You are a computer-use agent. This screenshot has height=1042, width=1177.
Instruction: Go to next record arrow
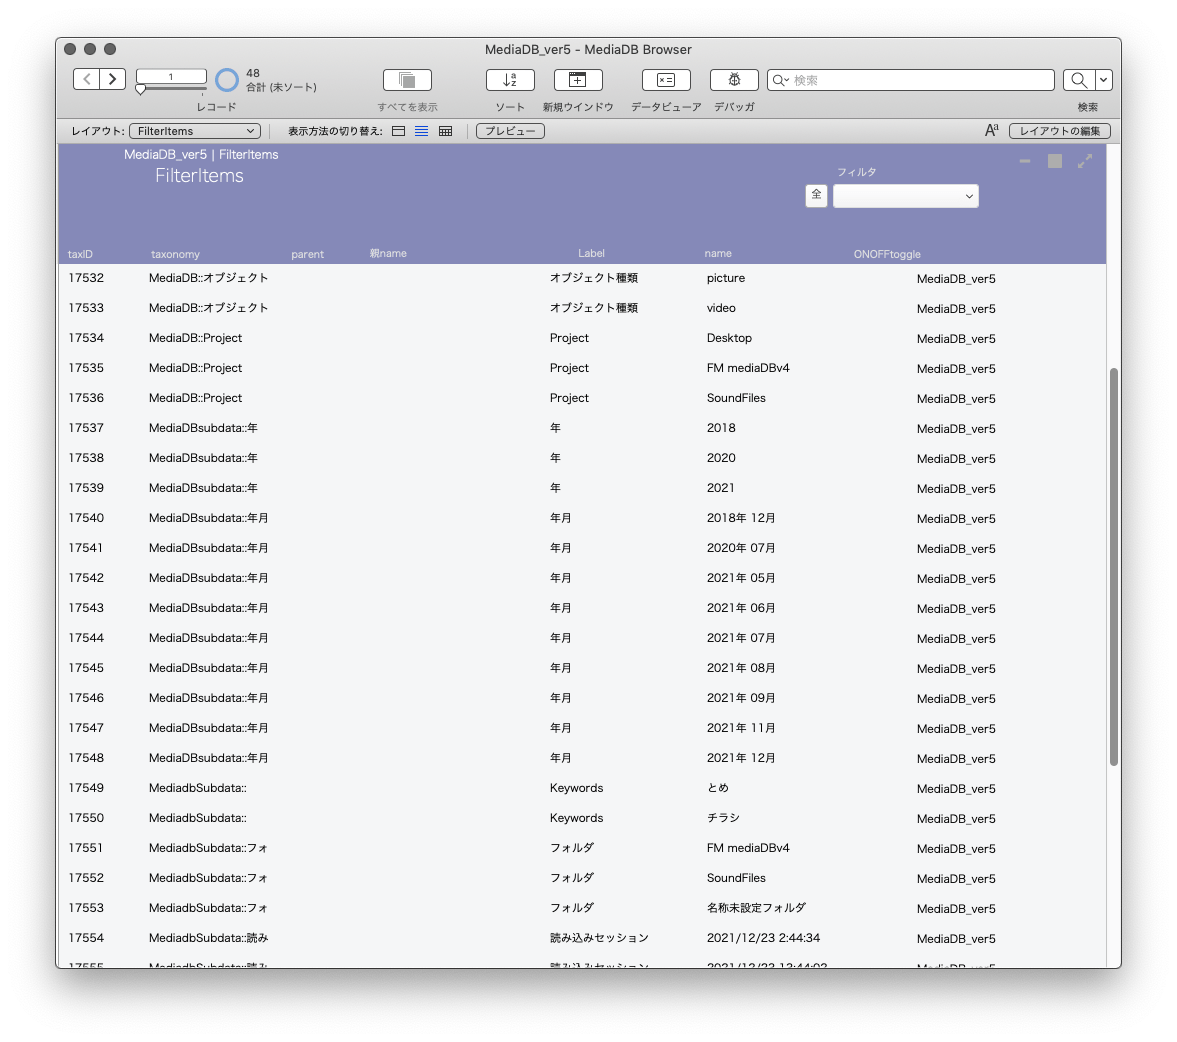pyautogui.click(x=113, y=79)
